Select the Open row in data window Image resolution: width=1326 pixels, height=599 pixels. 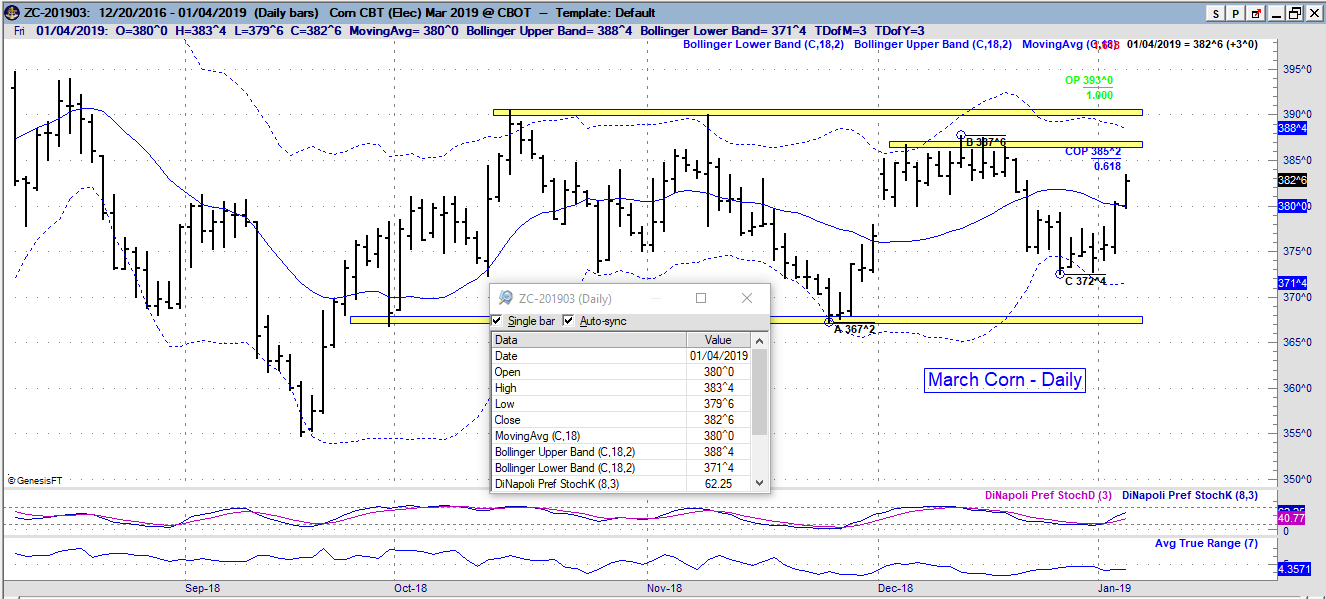[x=621, y=372]
